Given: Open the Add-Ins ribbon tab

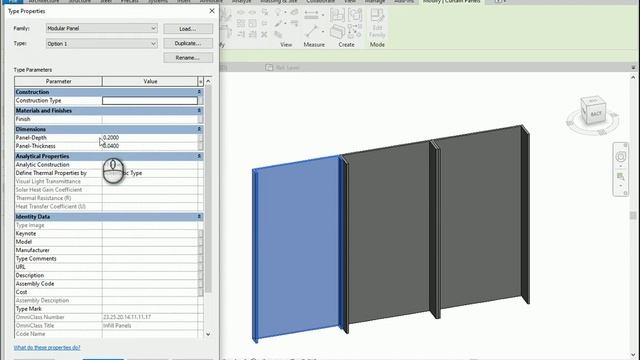Looking at the screenshot, I should coord(404,2).
